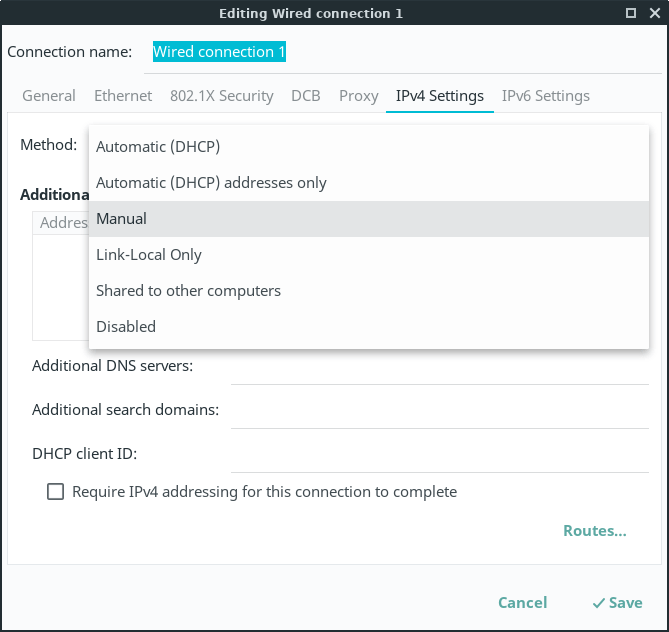Pick Disabled in the method dropdown
Image resolution: width=669 pixels, height=632 pixels.
(126, 327)
